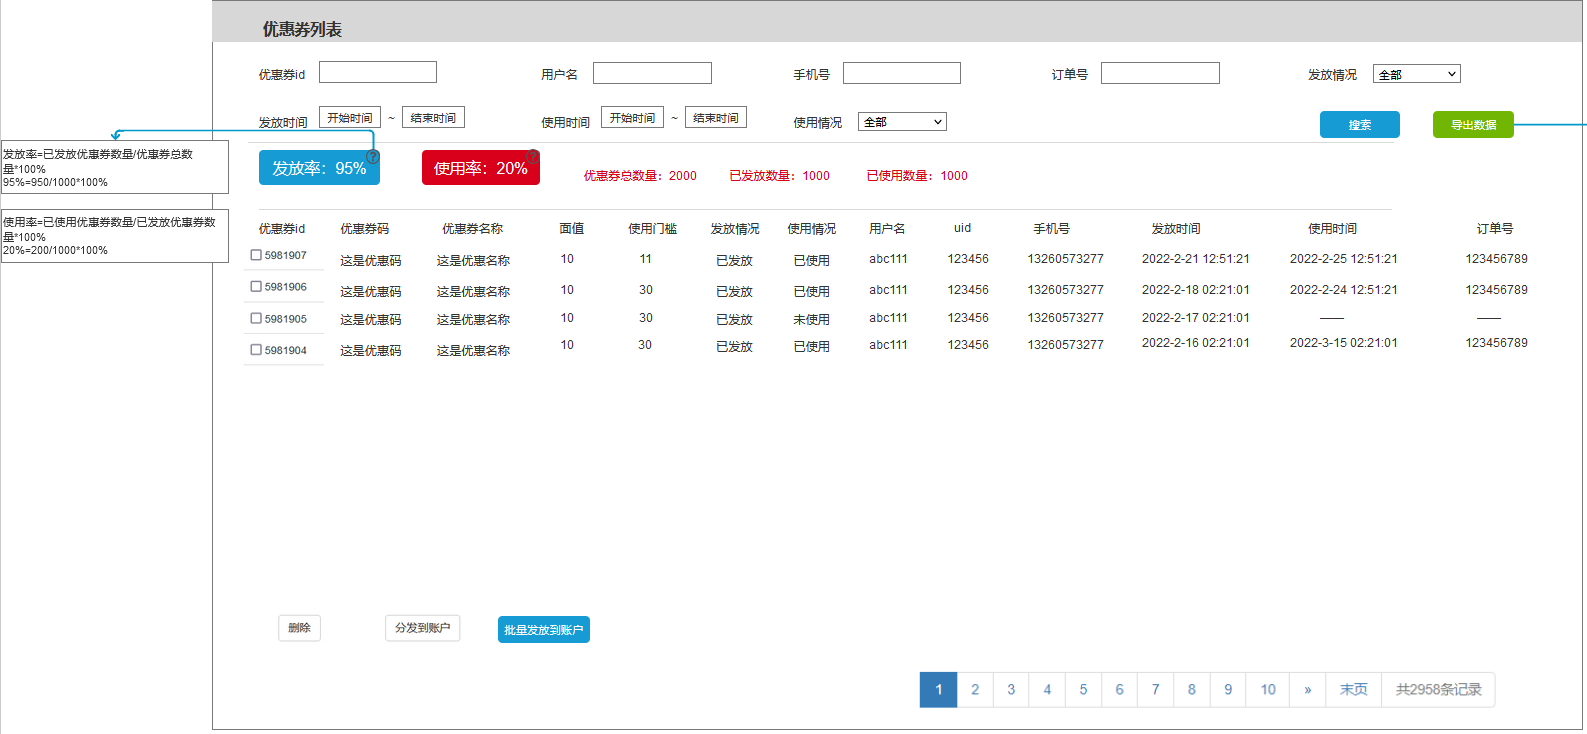Open the 使用情况 dropdown

pyautogui.click(x=902, y=122)
